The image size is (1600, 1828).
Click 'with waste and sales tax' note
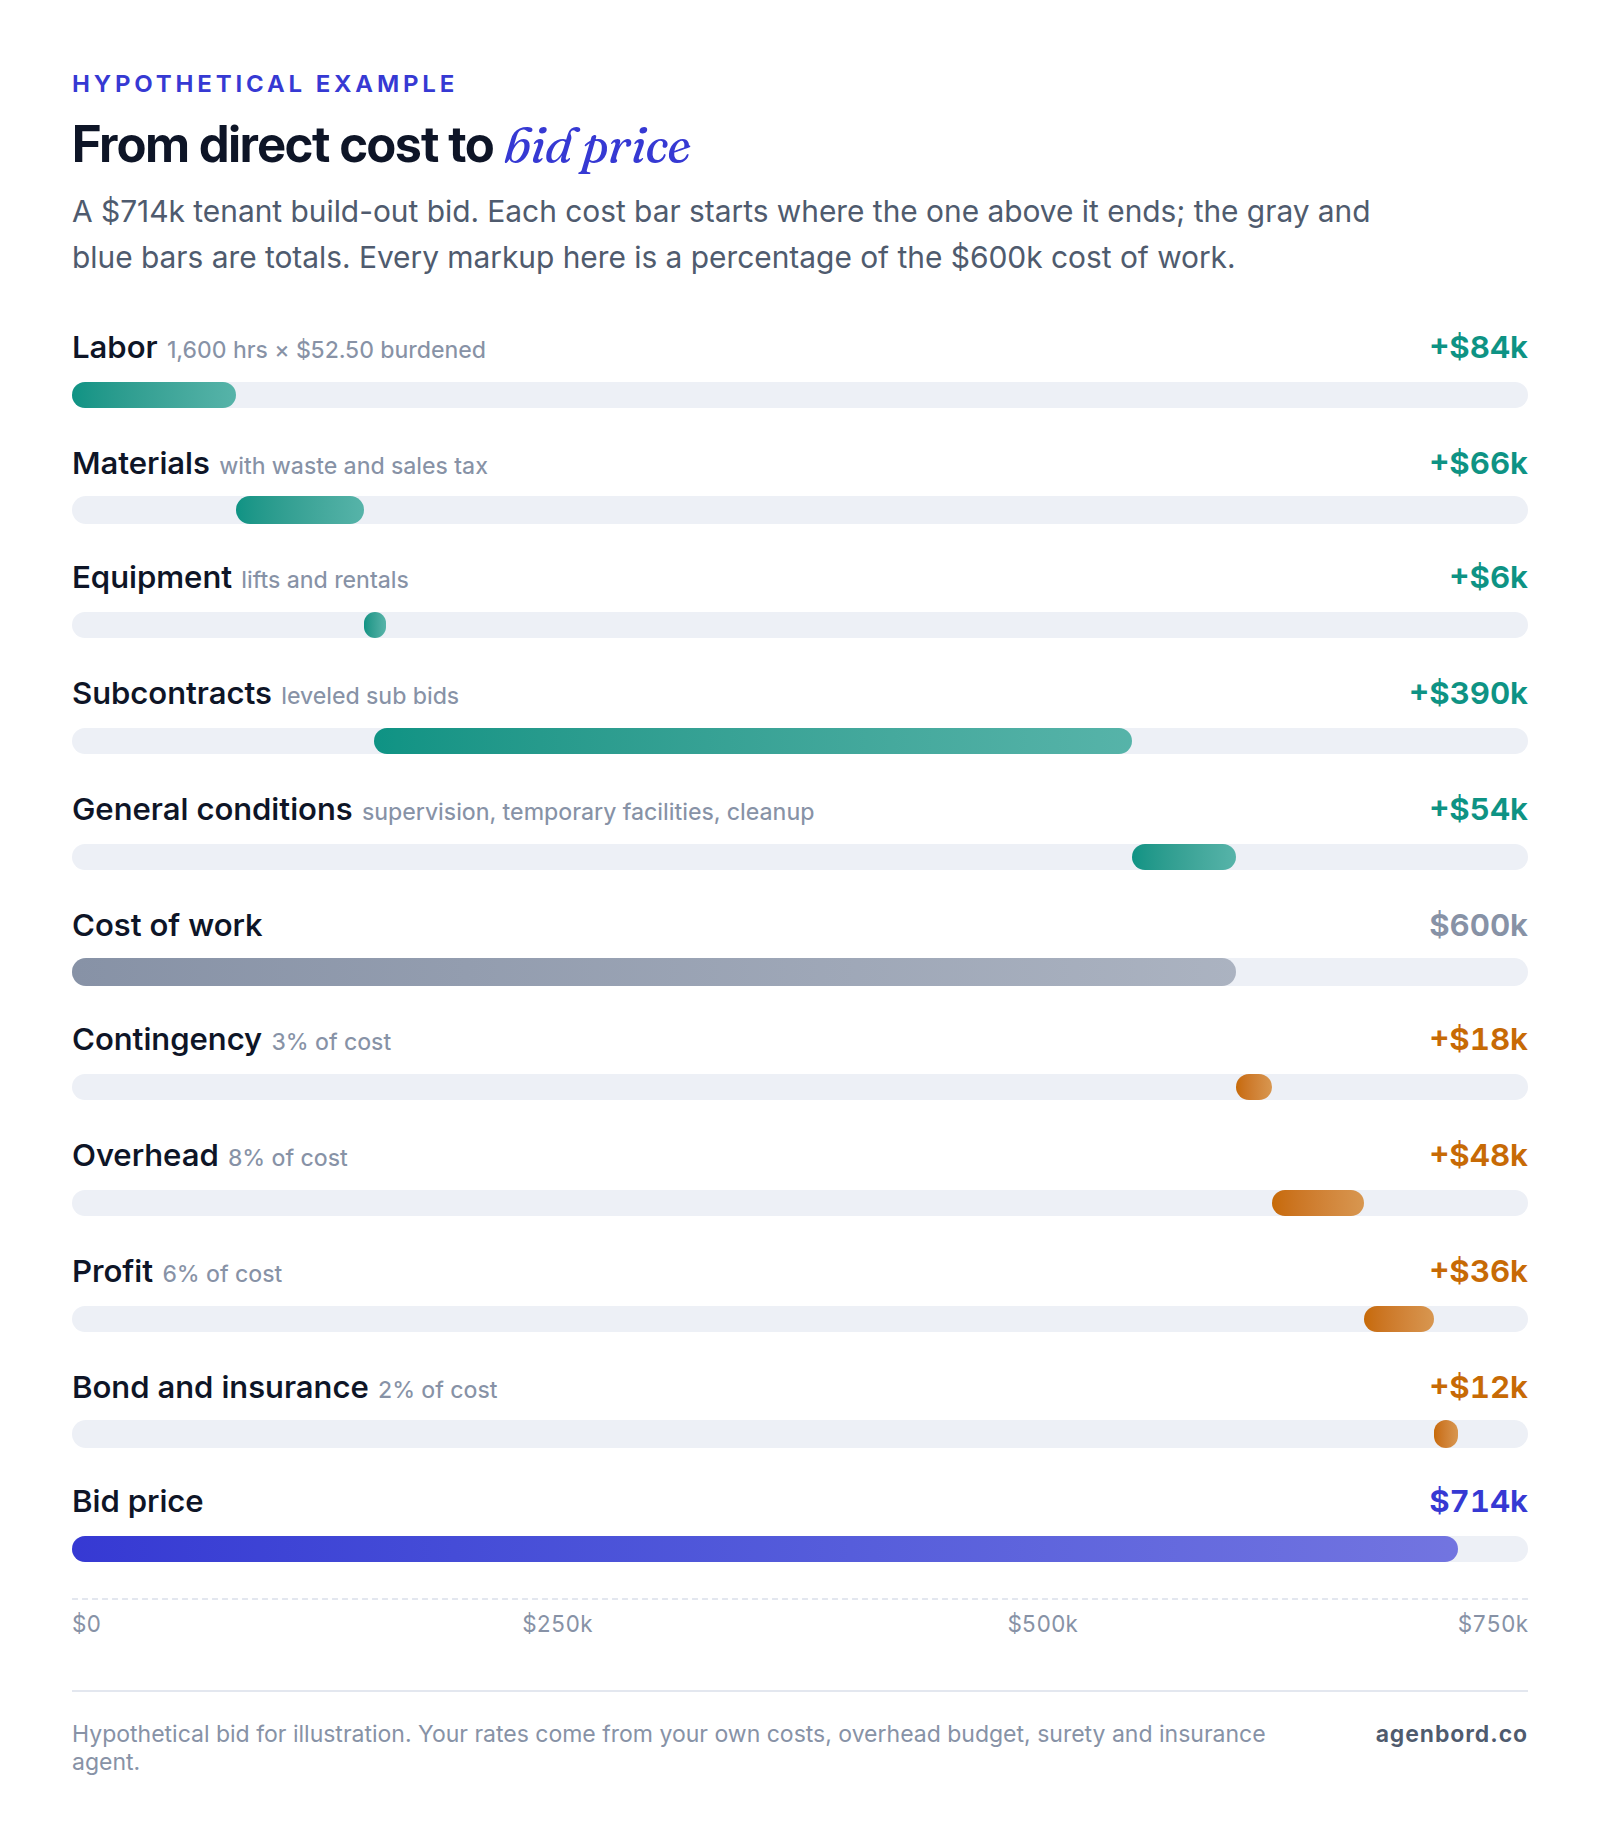(x=354, y=466)
